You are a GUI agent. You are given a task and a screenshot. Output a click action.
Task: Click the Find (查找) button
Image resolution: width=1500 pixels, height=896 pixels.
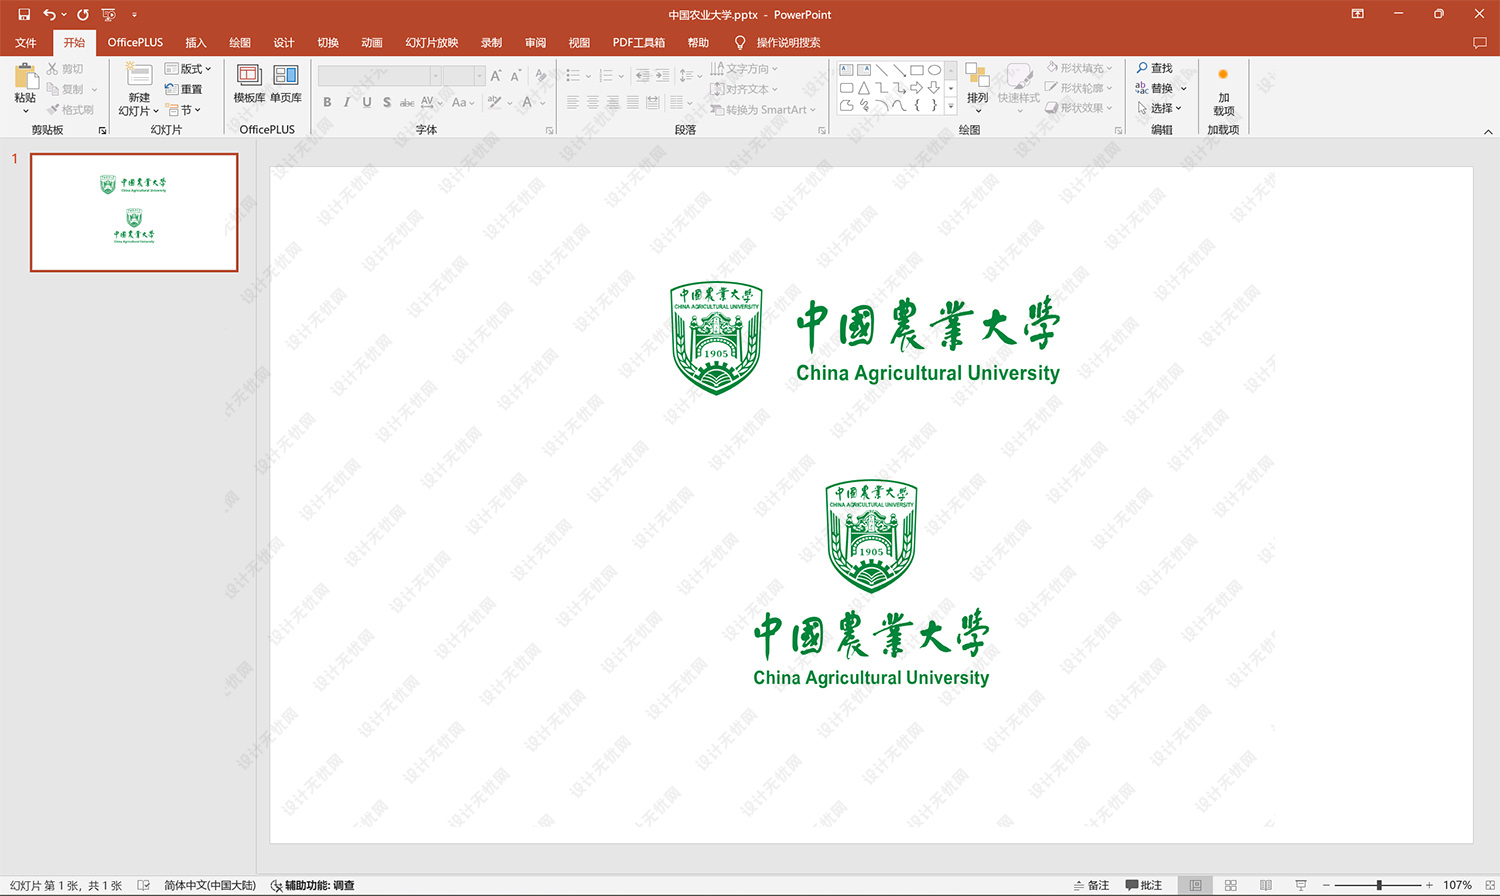pos(1154,68)
